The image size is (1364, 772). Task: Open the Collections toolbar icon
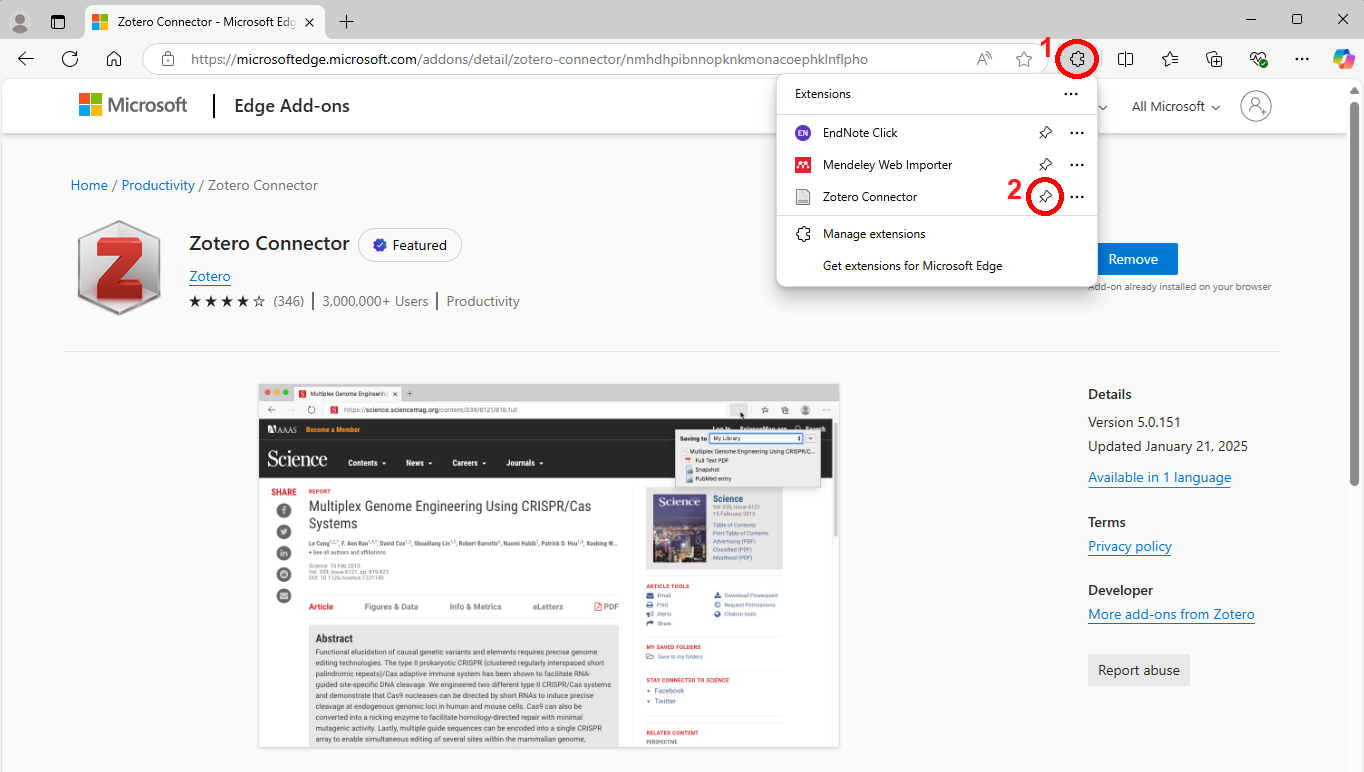tap(1214, 59)
